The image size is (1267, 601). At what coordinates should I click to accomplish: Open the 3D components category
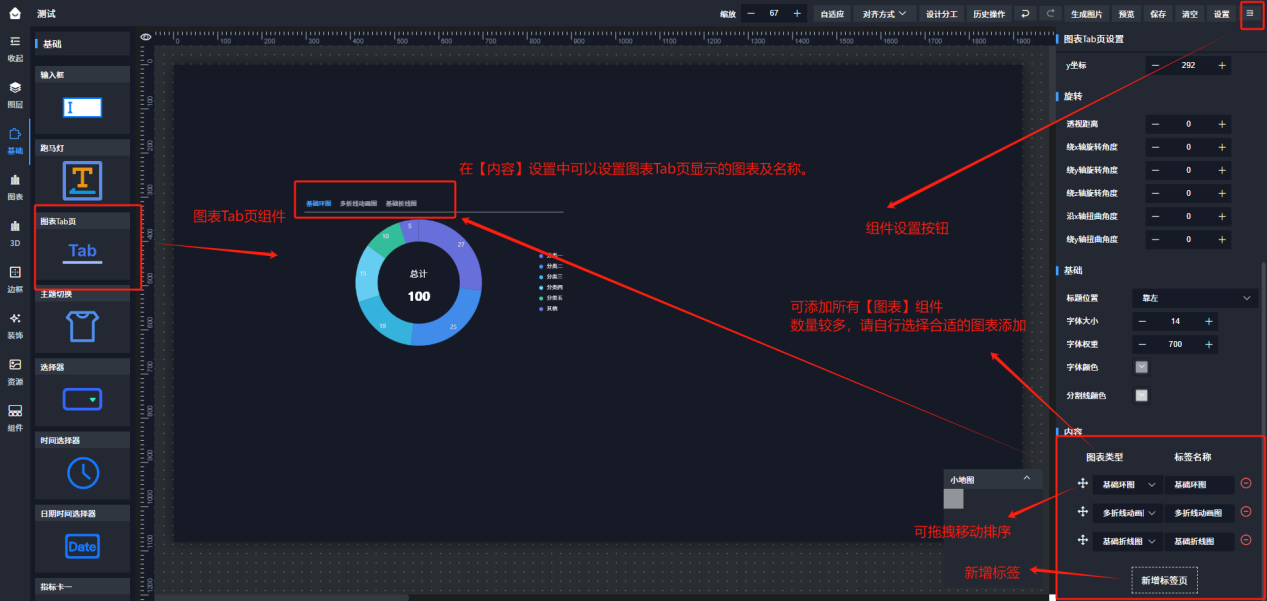click(x=15, y=232)
